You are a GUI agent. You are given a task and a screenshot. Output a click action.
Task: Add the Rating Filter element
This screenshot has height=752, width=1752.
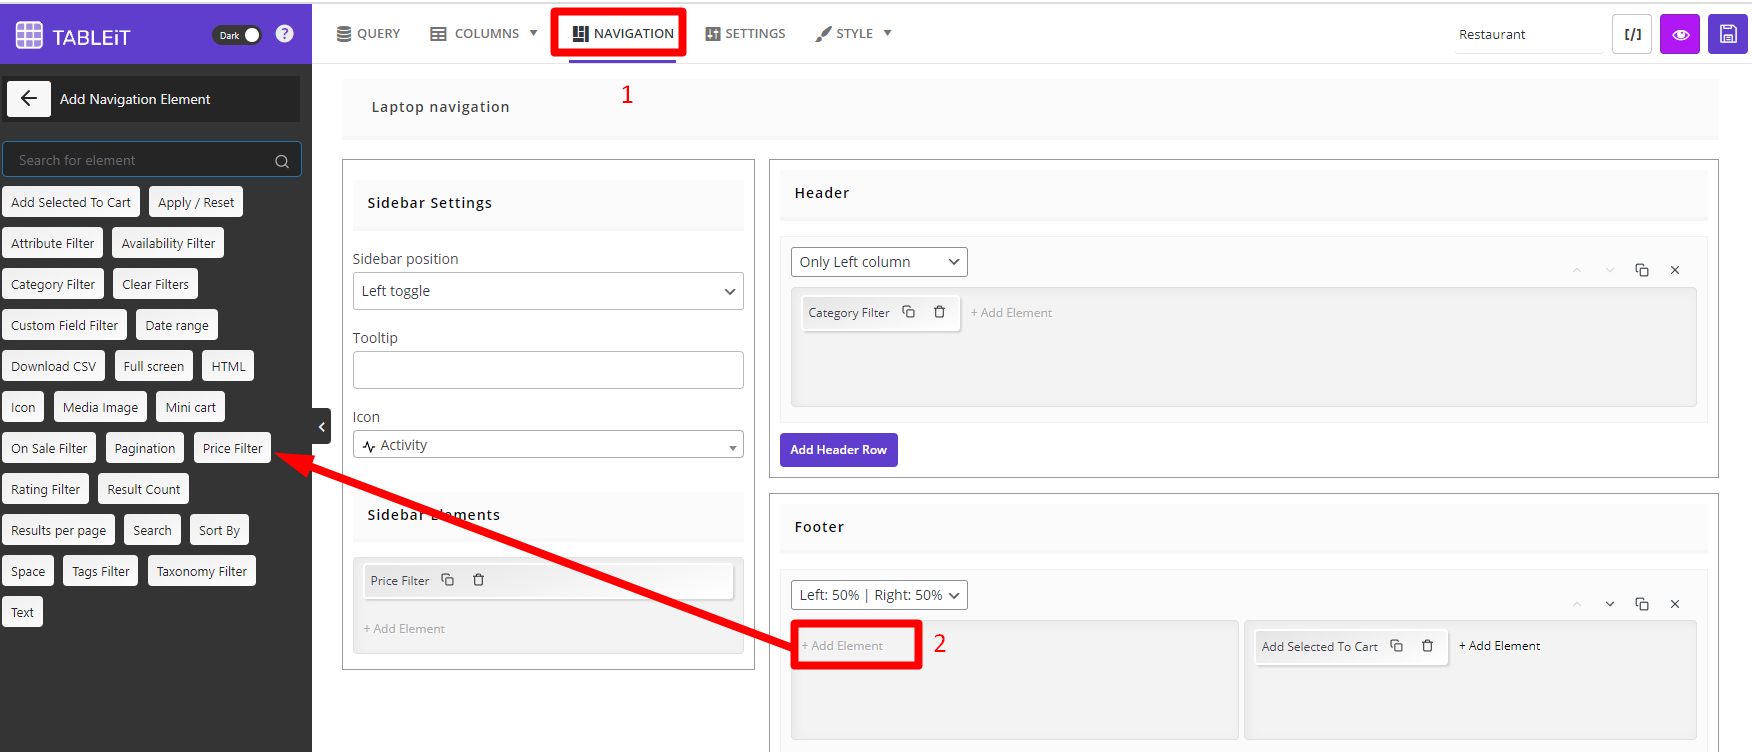[x=45, y=489]
